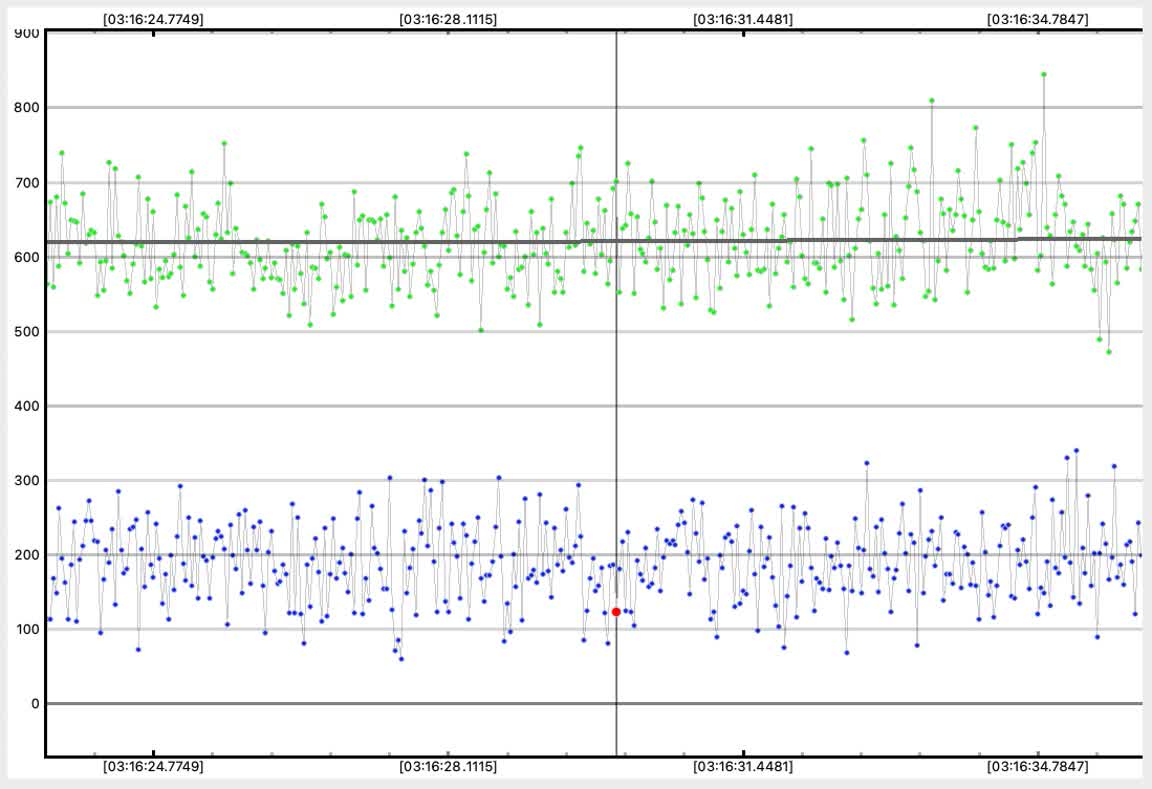Click the lowest green data point near 470

tap(1108, 352)
